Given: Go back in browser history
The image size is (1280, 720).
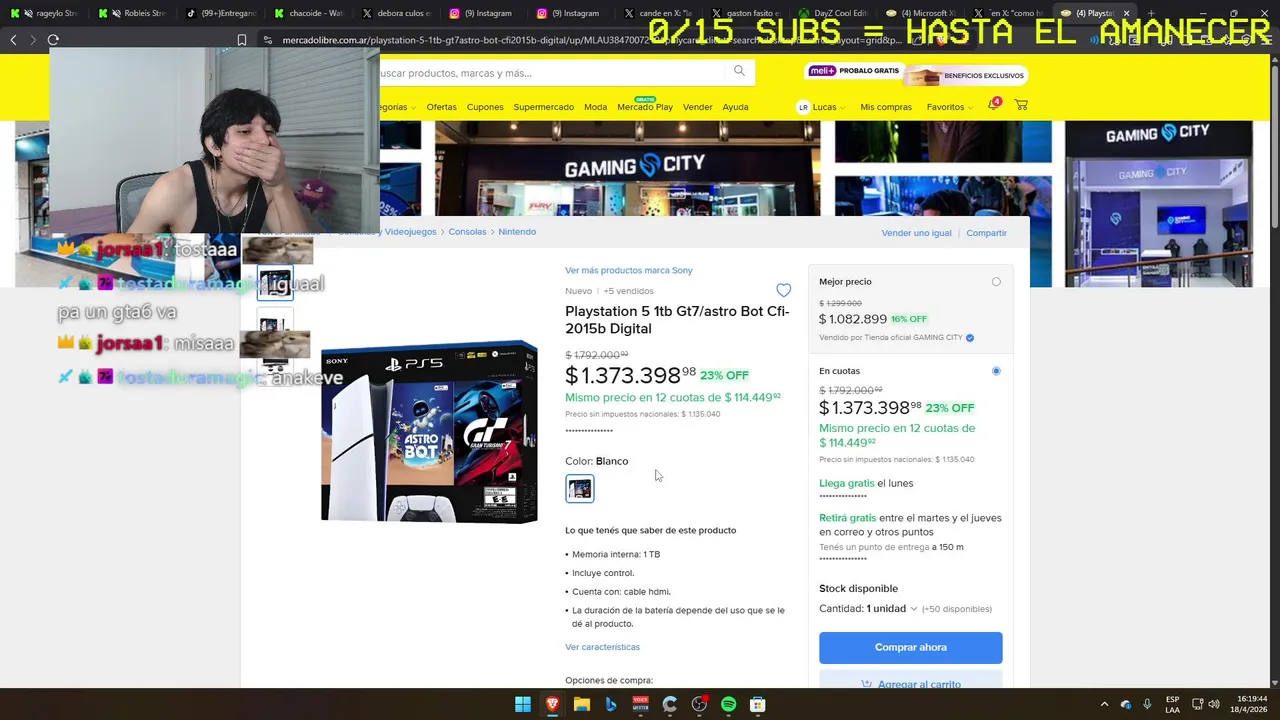Looking at the screenshot, I should (13, 40).
